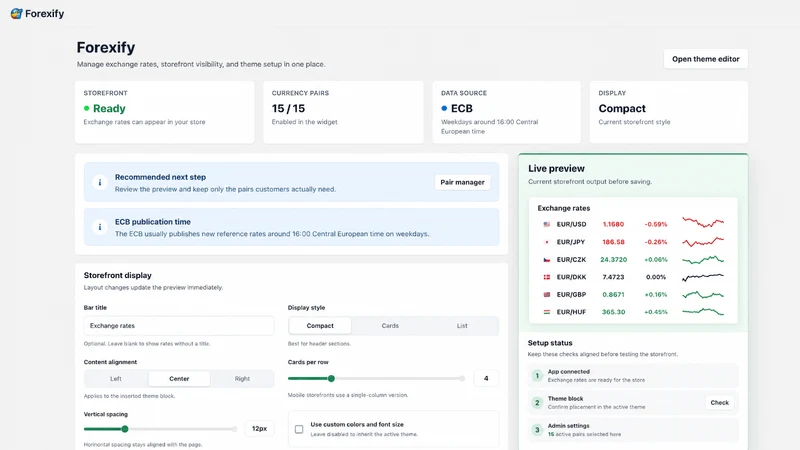
Task: Click the EUR/DKK rate 7.4723
Action: [613, 277]
